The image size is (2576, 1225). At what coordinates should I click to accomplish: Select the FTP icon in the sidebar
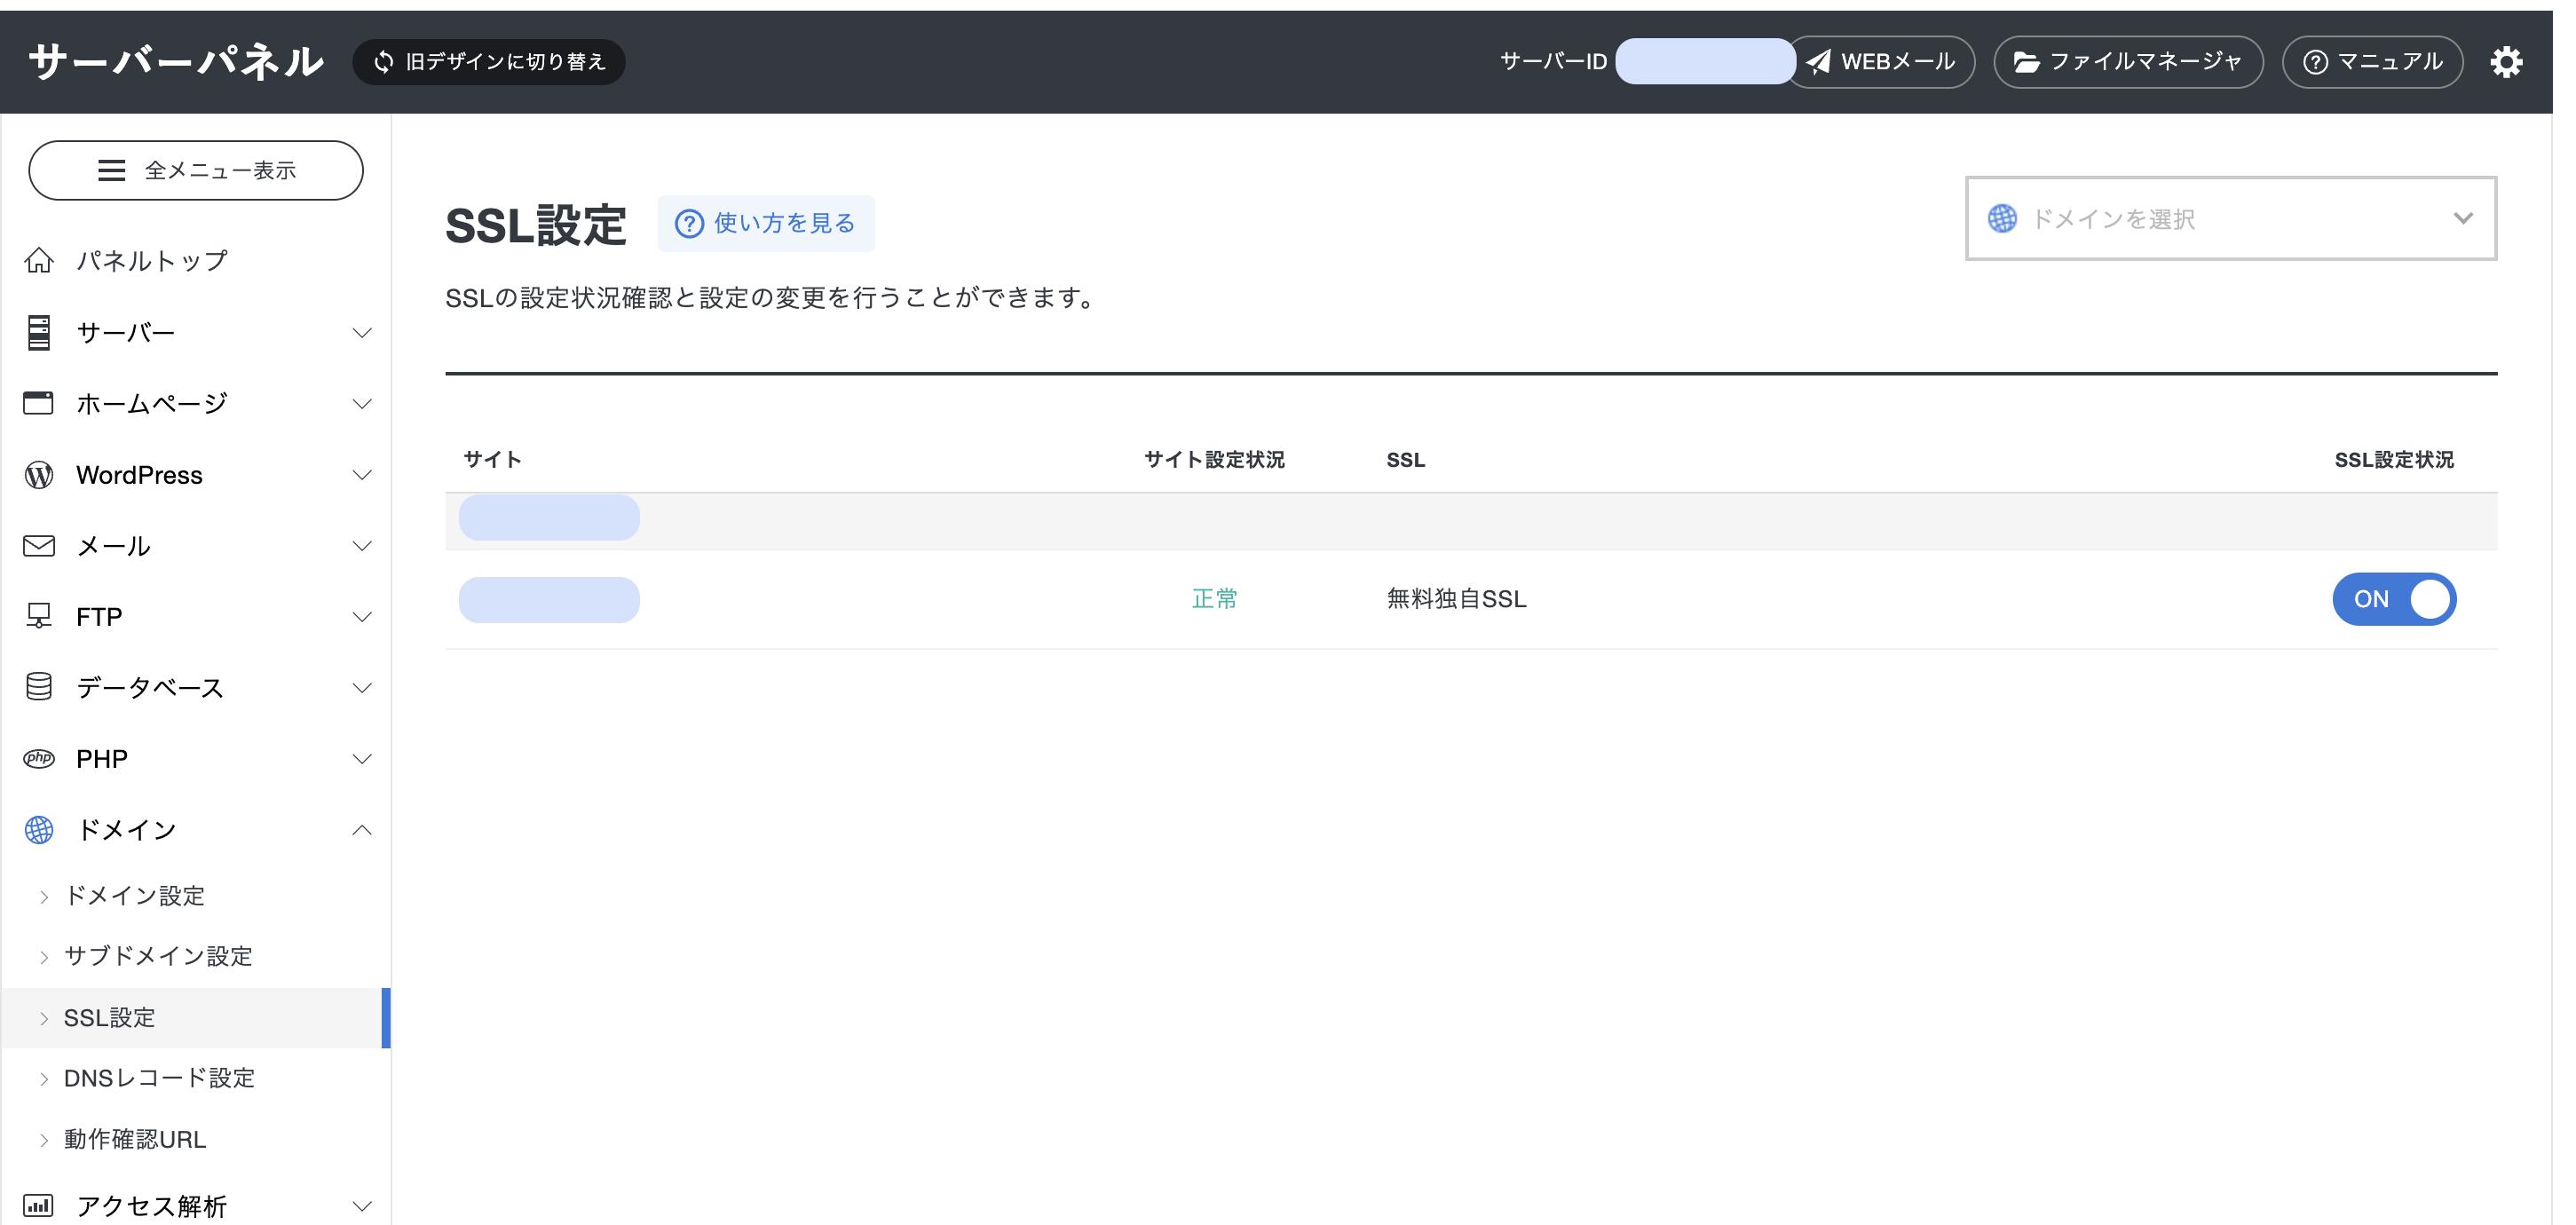click(38, 616)
